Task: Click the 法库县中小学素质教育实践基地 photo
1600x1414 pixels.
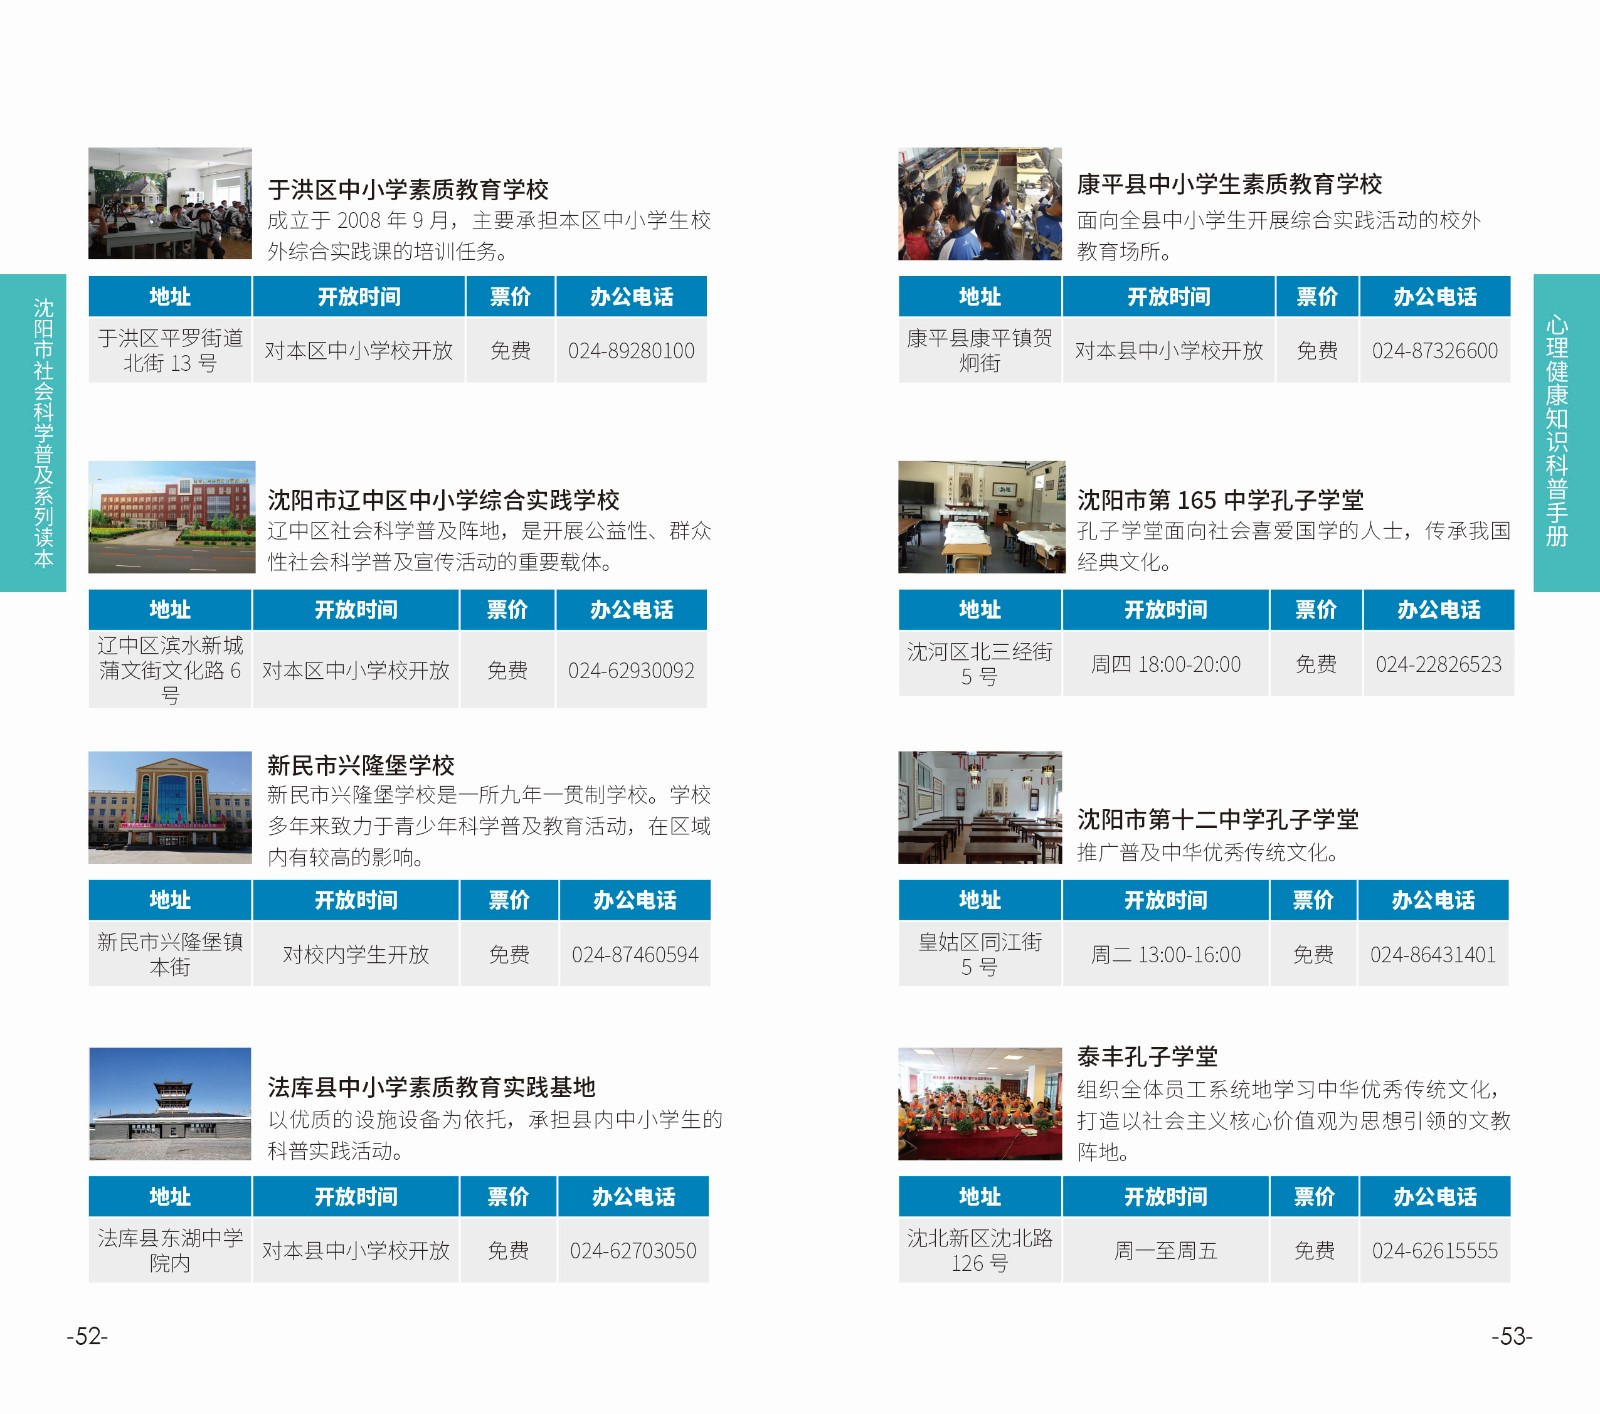Action: [x=170, y=1104]
